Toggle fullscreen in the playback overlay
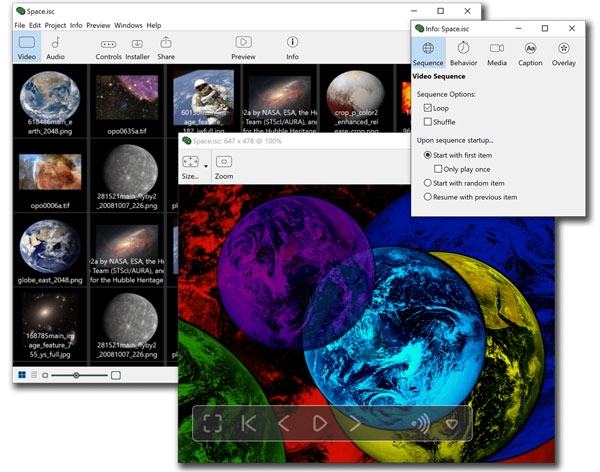The image size is (600, 472). (x=212, y=423)
